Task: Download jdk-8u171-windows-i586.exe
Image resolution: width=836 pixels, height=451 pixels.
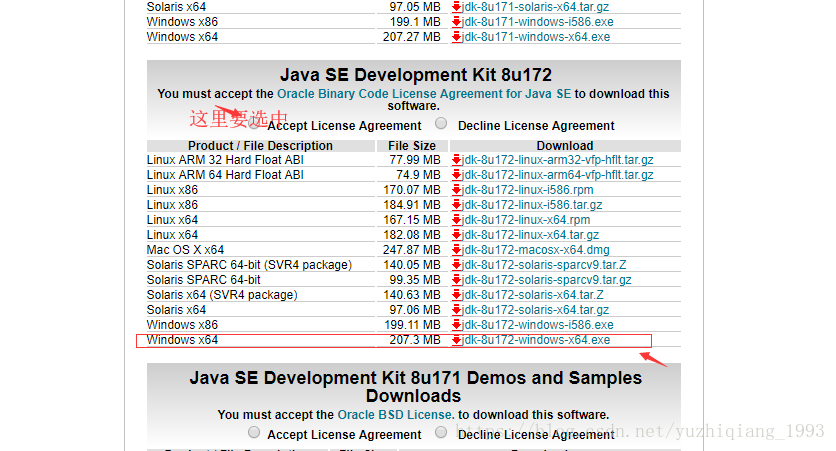Action: click(538, 22)
